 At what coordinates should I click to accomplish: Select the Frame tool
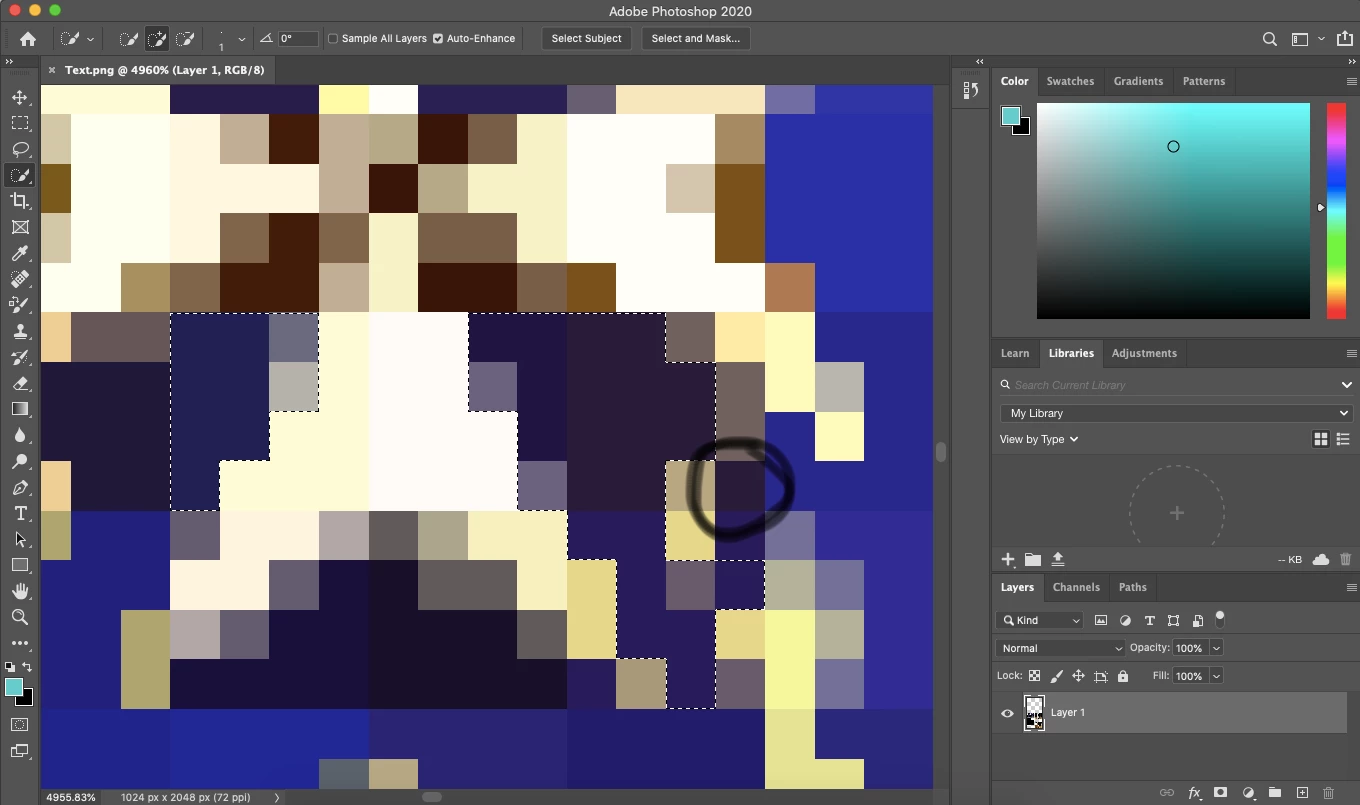click(x=19, y=227)
